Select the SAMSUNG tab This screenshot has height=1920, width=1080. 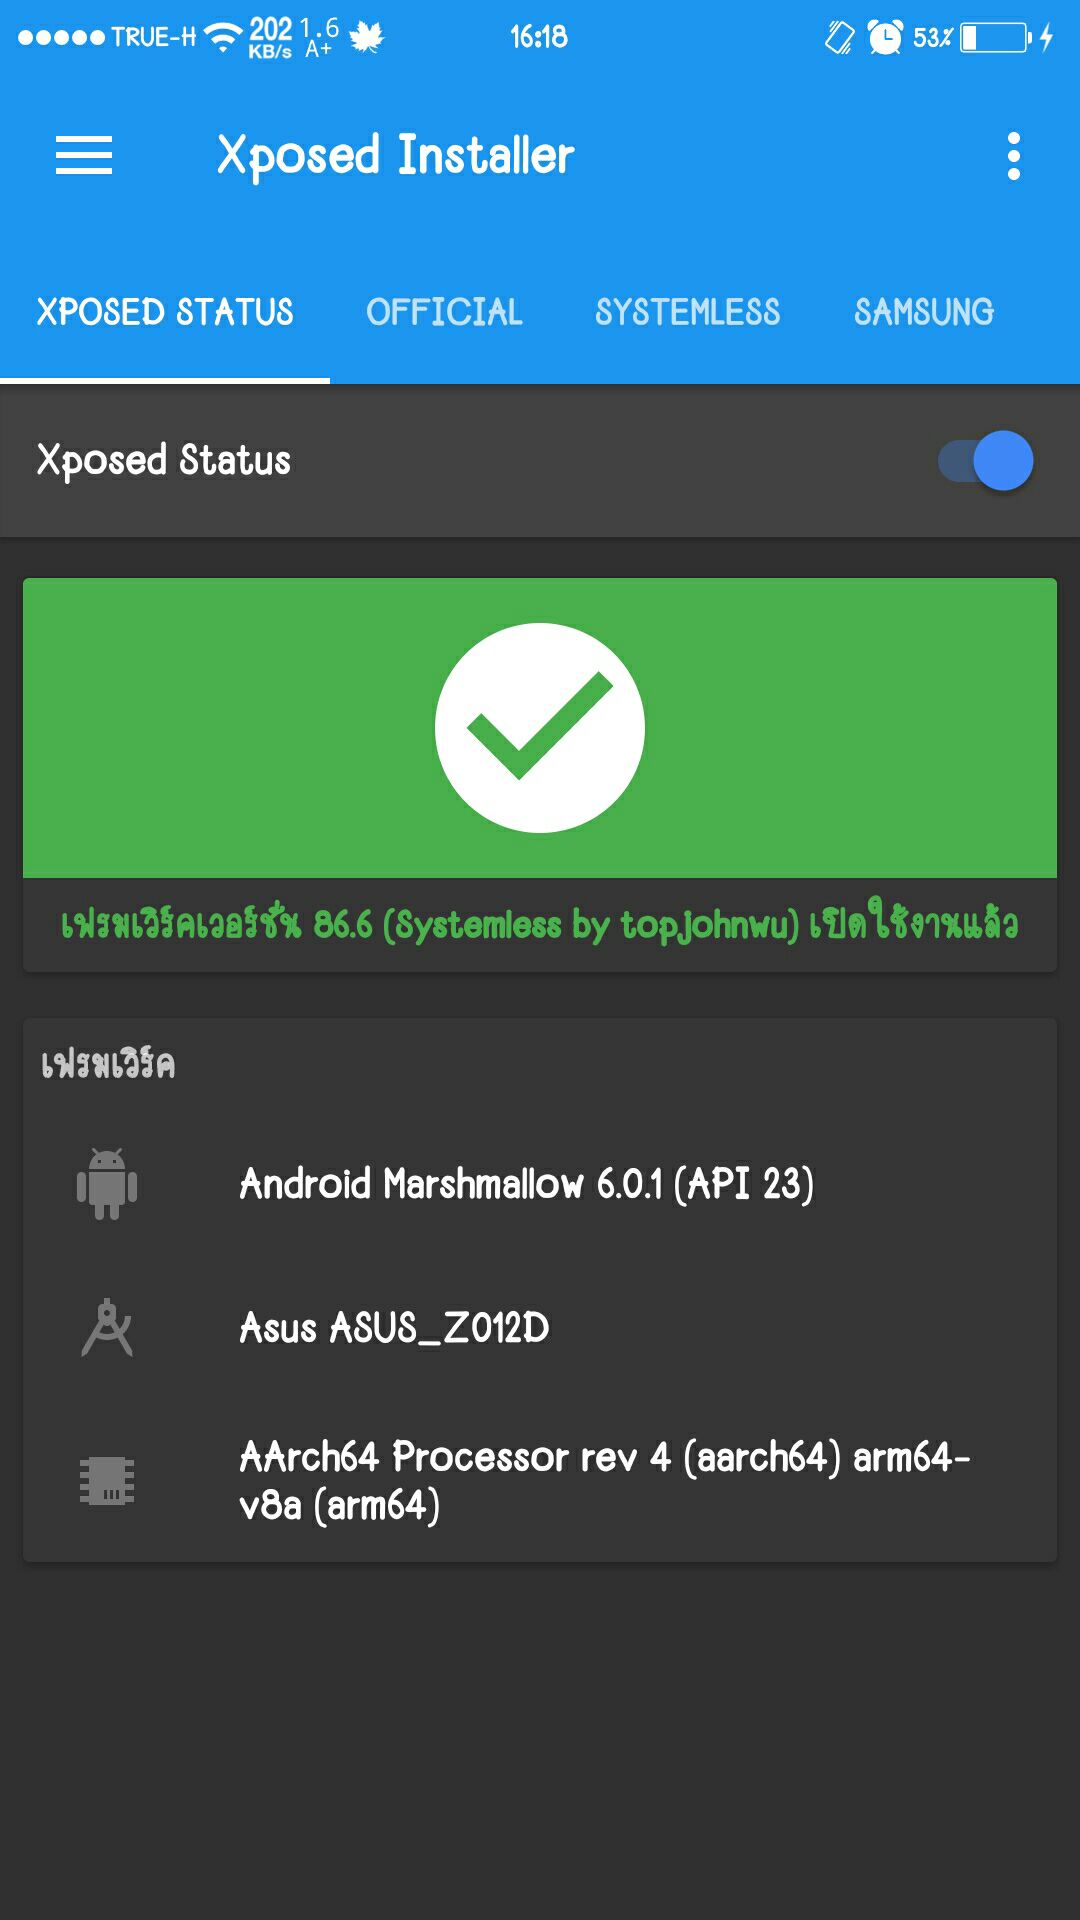[922, 312]
